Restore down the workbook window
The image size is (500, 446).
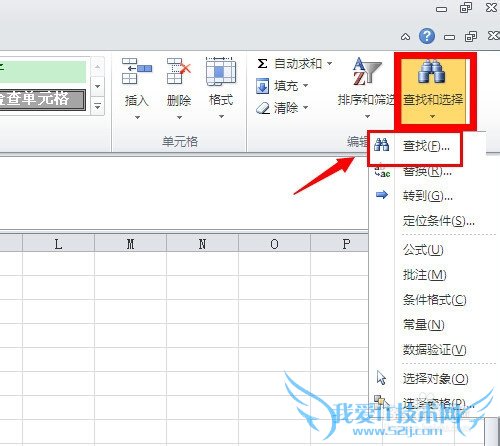471,36
